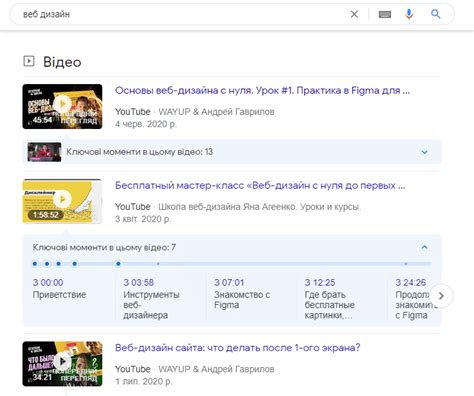Click the second dot on key moments timeline
Screen dimensions: 474x396
[47, 264]
